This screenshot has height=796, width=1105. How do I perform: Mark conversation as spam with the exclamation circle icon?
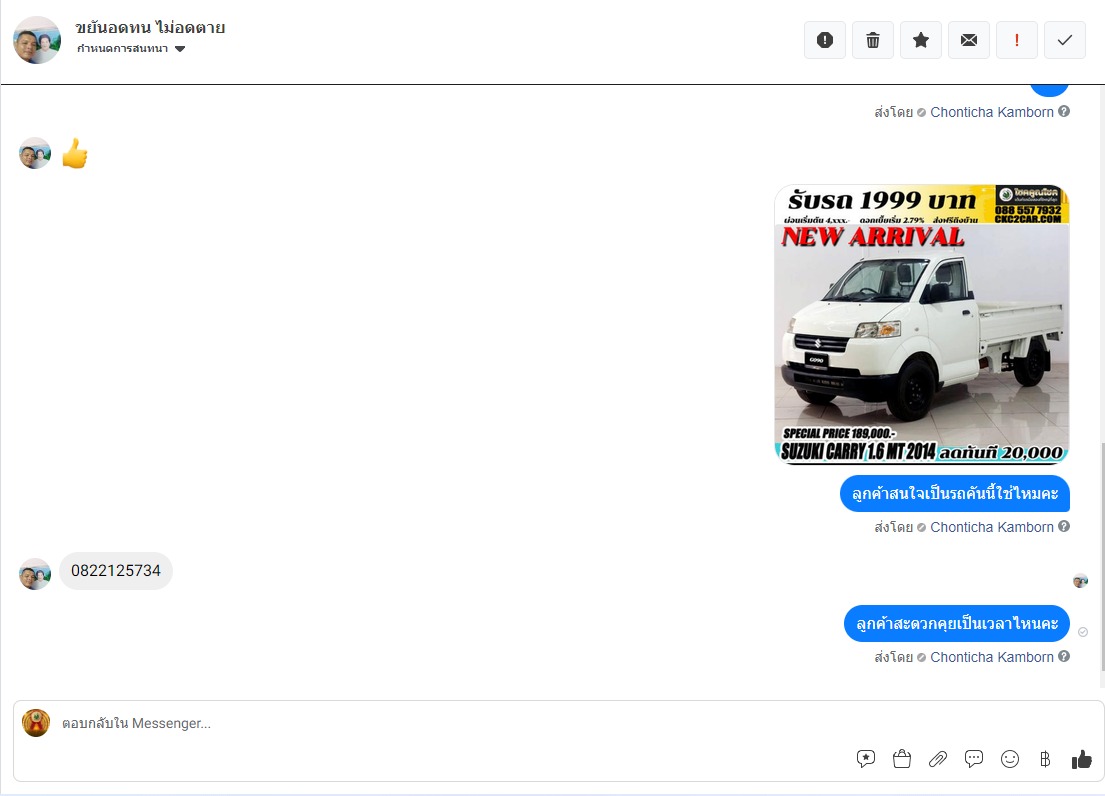coord(825,40)
